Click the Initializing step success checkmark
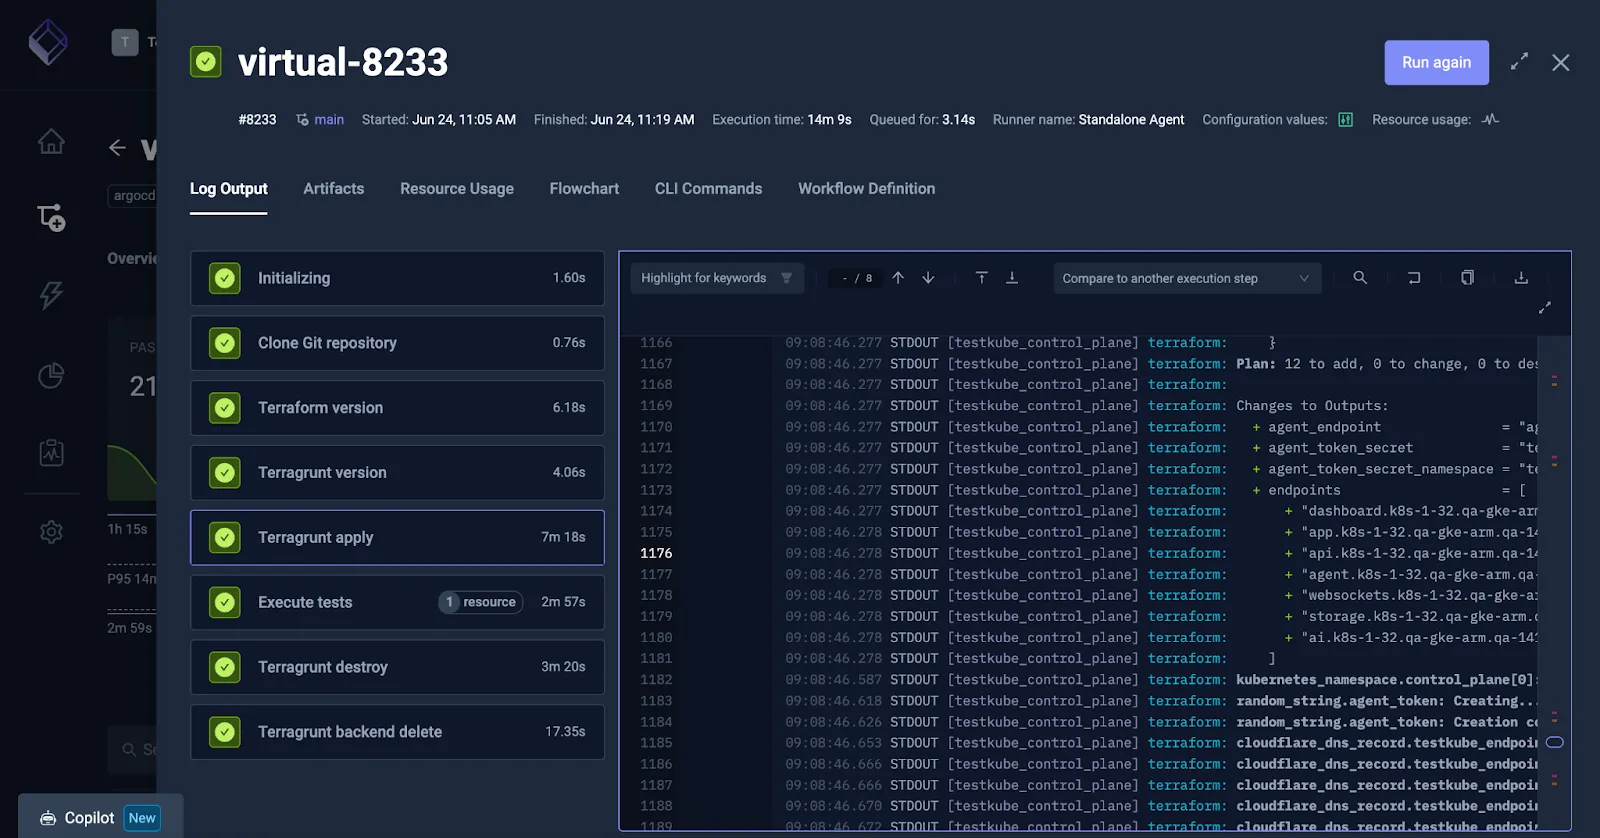The height and width of the screenshot is (838, 1600). pos(225,278)
